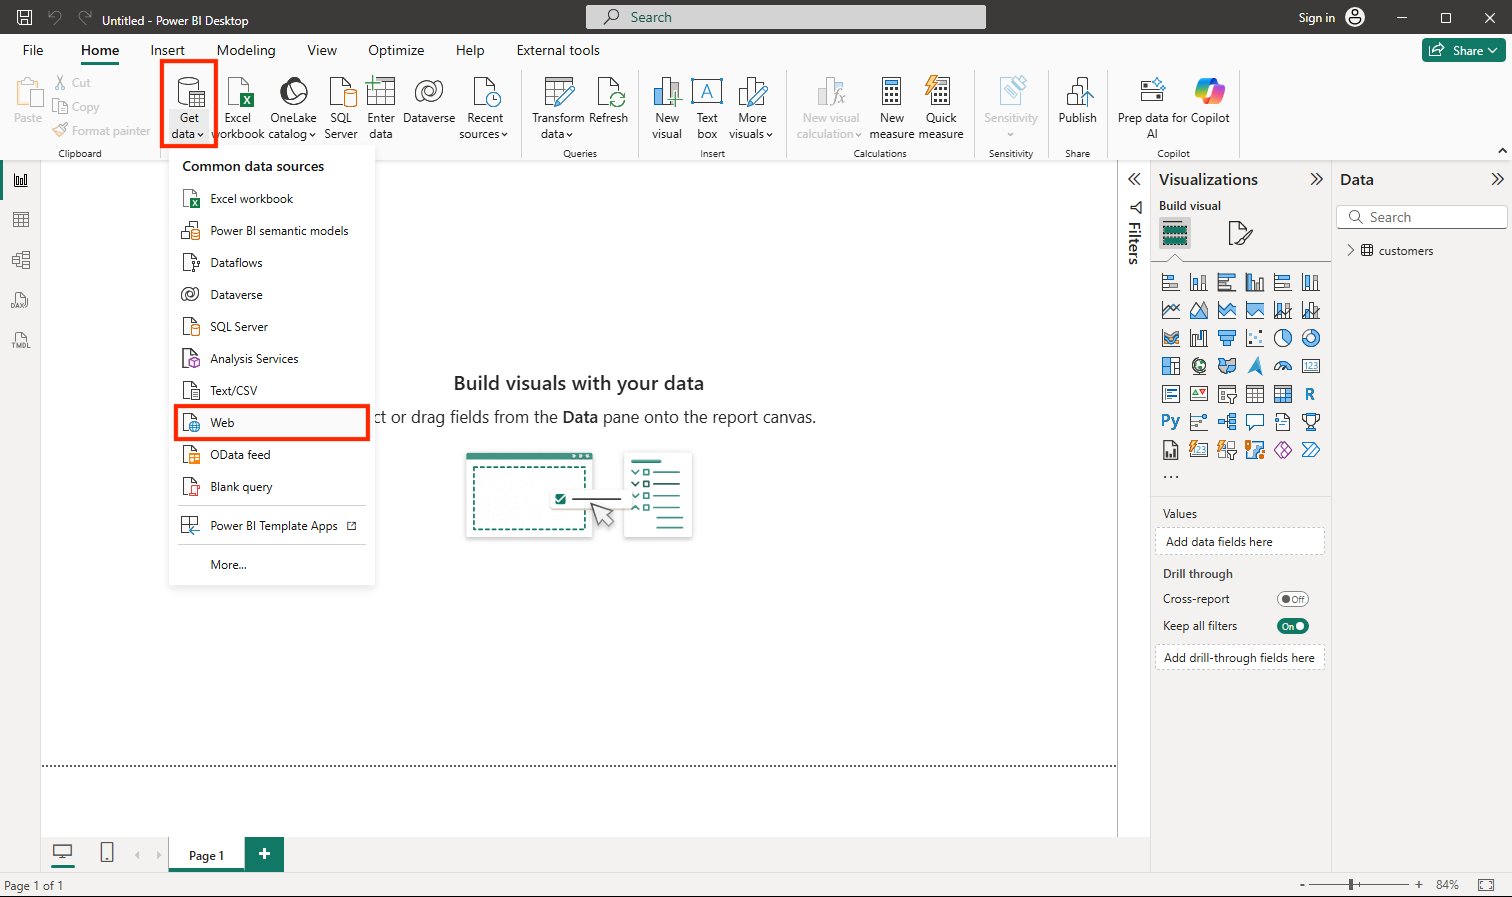Insert a New visual
This screenshot has height=897, width=1512.
point(667,108)
